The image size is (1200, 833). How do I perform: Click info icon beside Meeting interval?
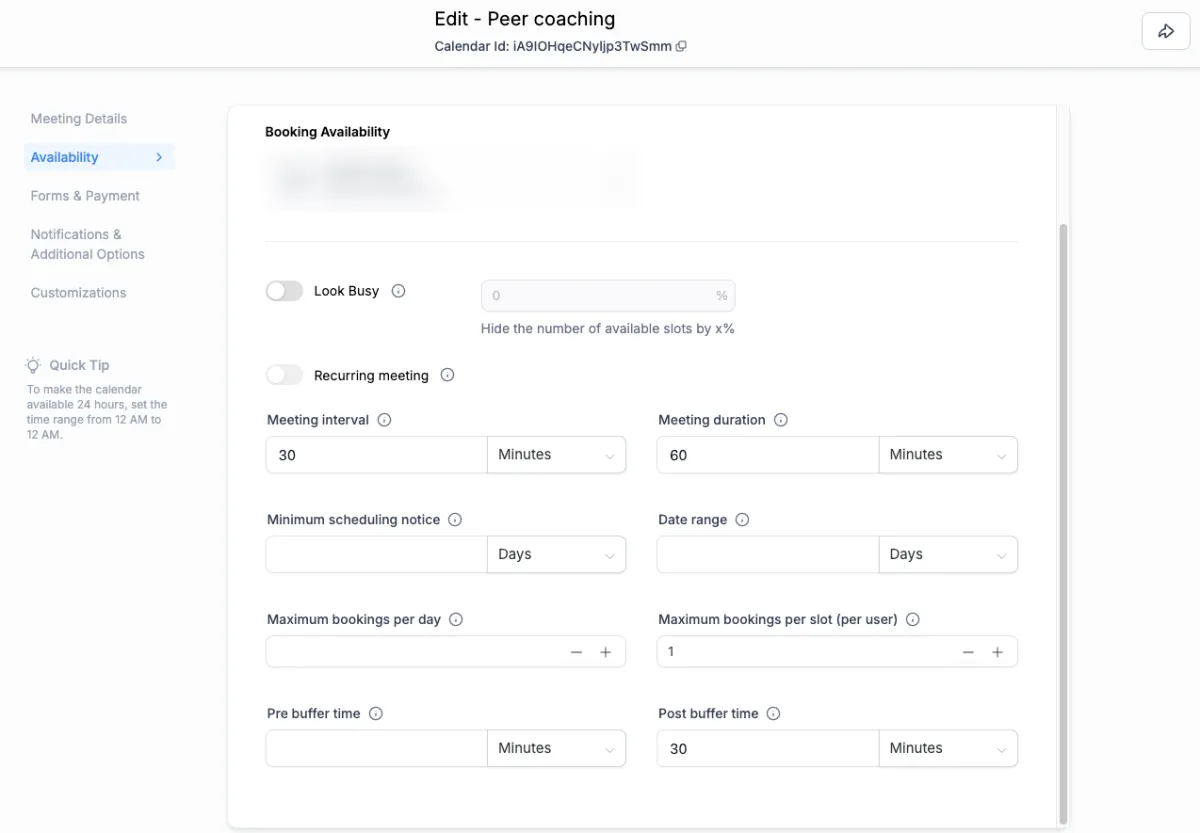[384, 420]
